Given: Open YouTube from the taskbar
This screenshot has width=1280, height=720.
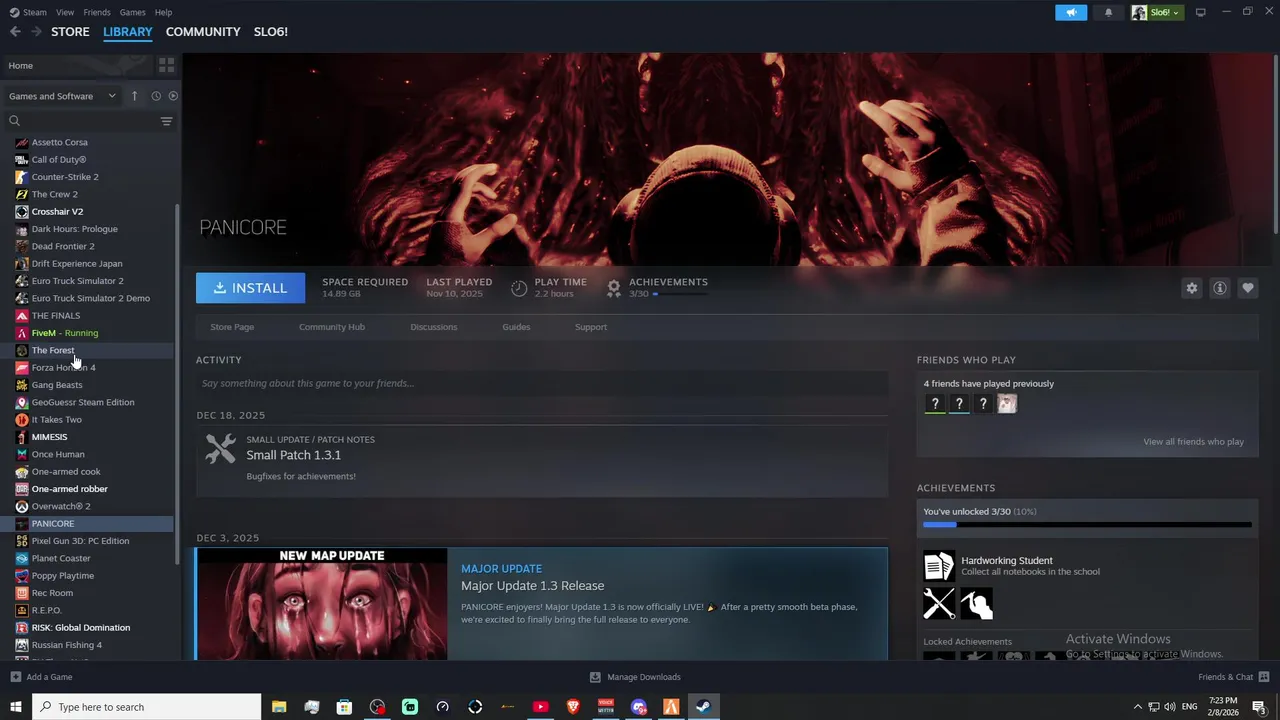Looking at the screenshot, I should tap(540, 707).
